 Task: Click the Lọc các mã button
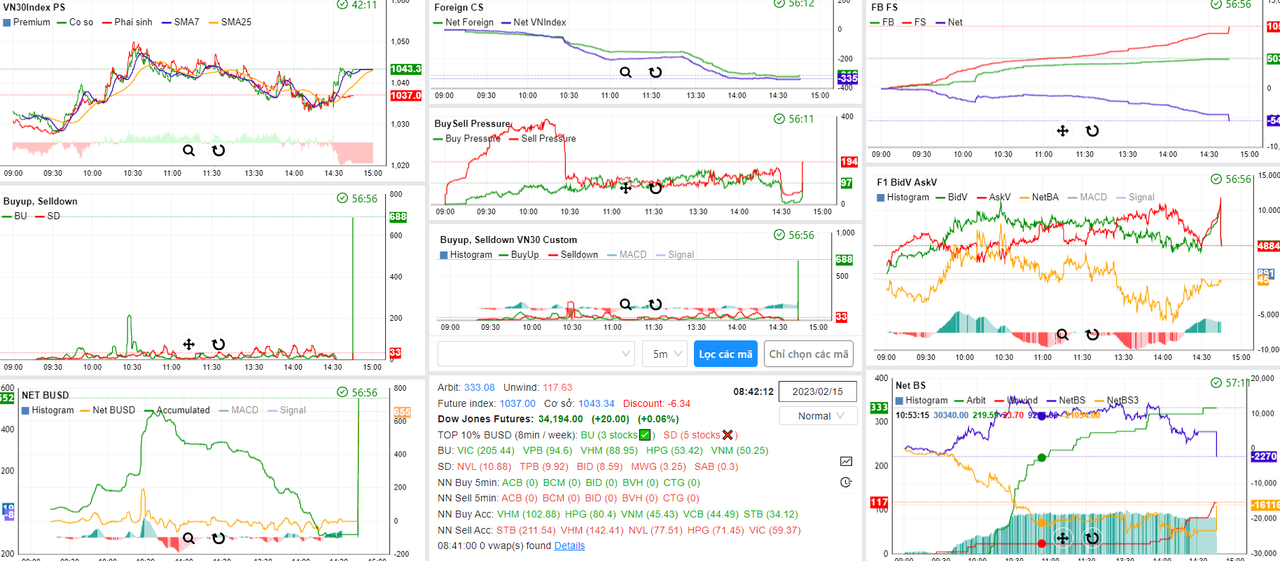pyautogui.click(x=726, y=353)
